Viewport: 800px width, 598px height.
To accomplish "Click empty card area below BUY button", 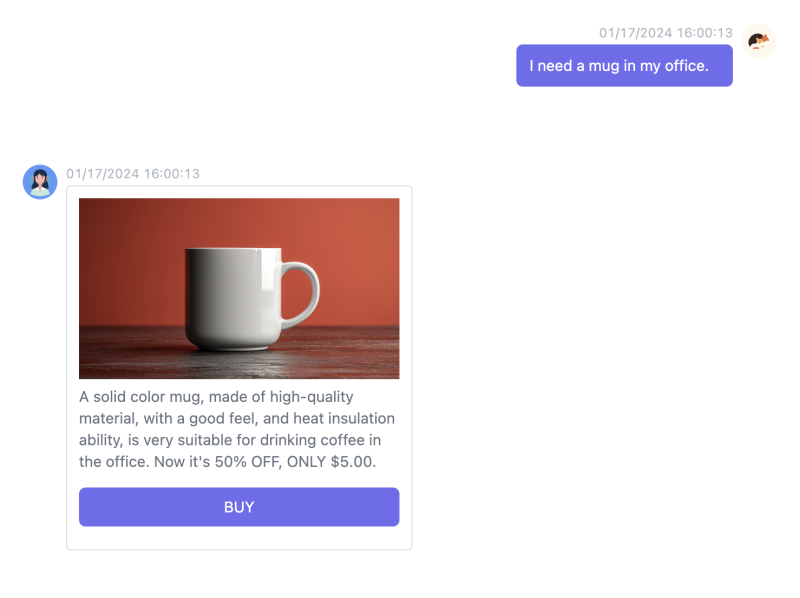I will click(x=239, y=538).
